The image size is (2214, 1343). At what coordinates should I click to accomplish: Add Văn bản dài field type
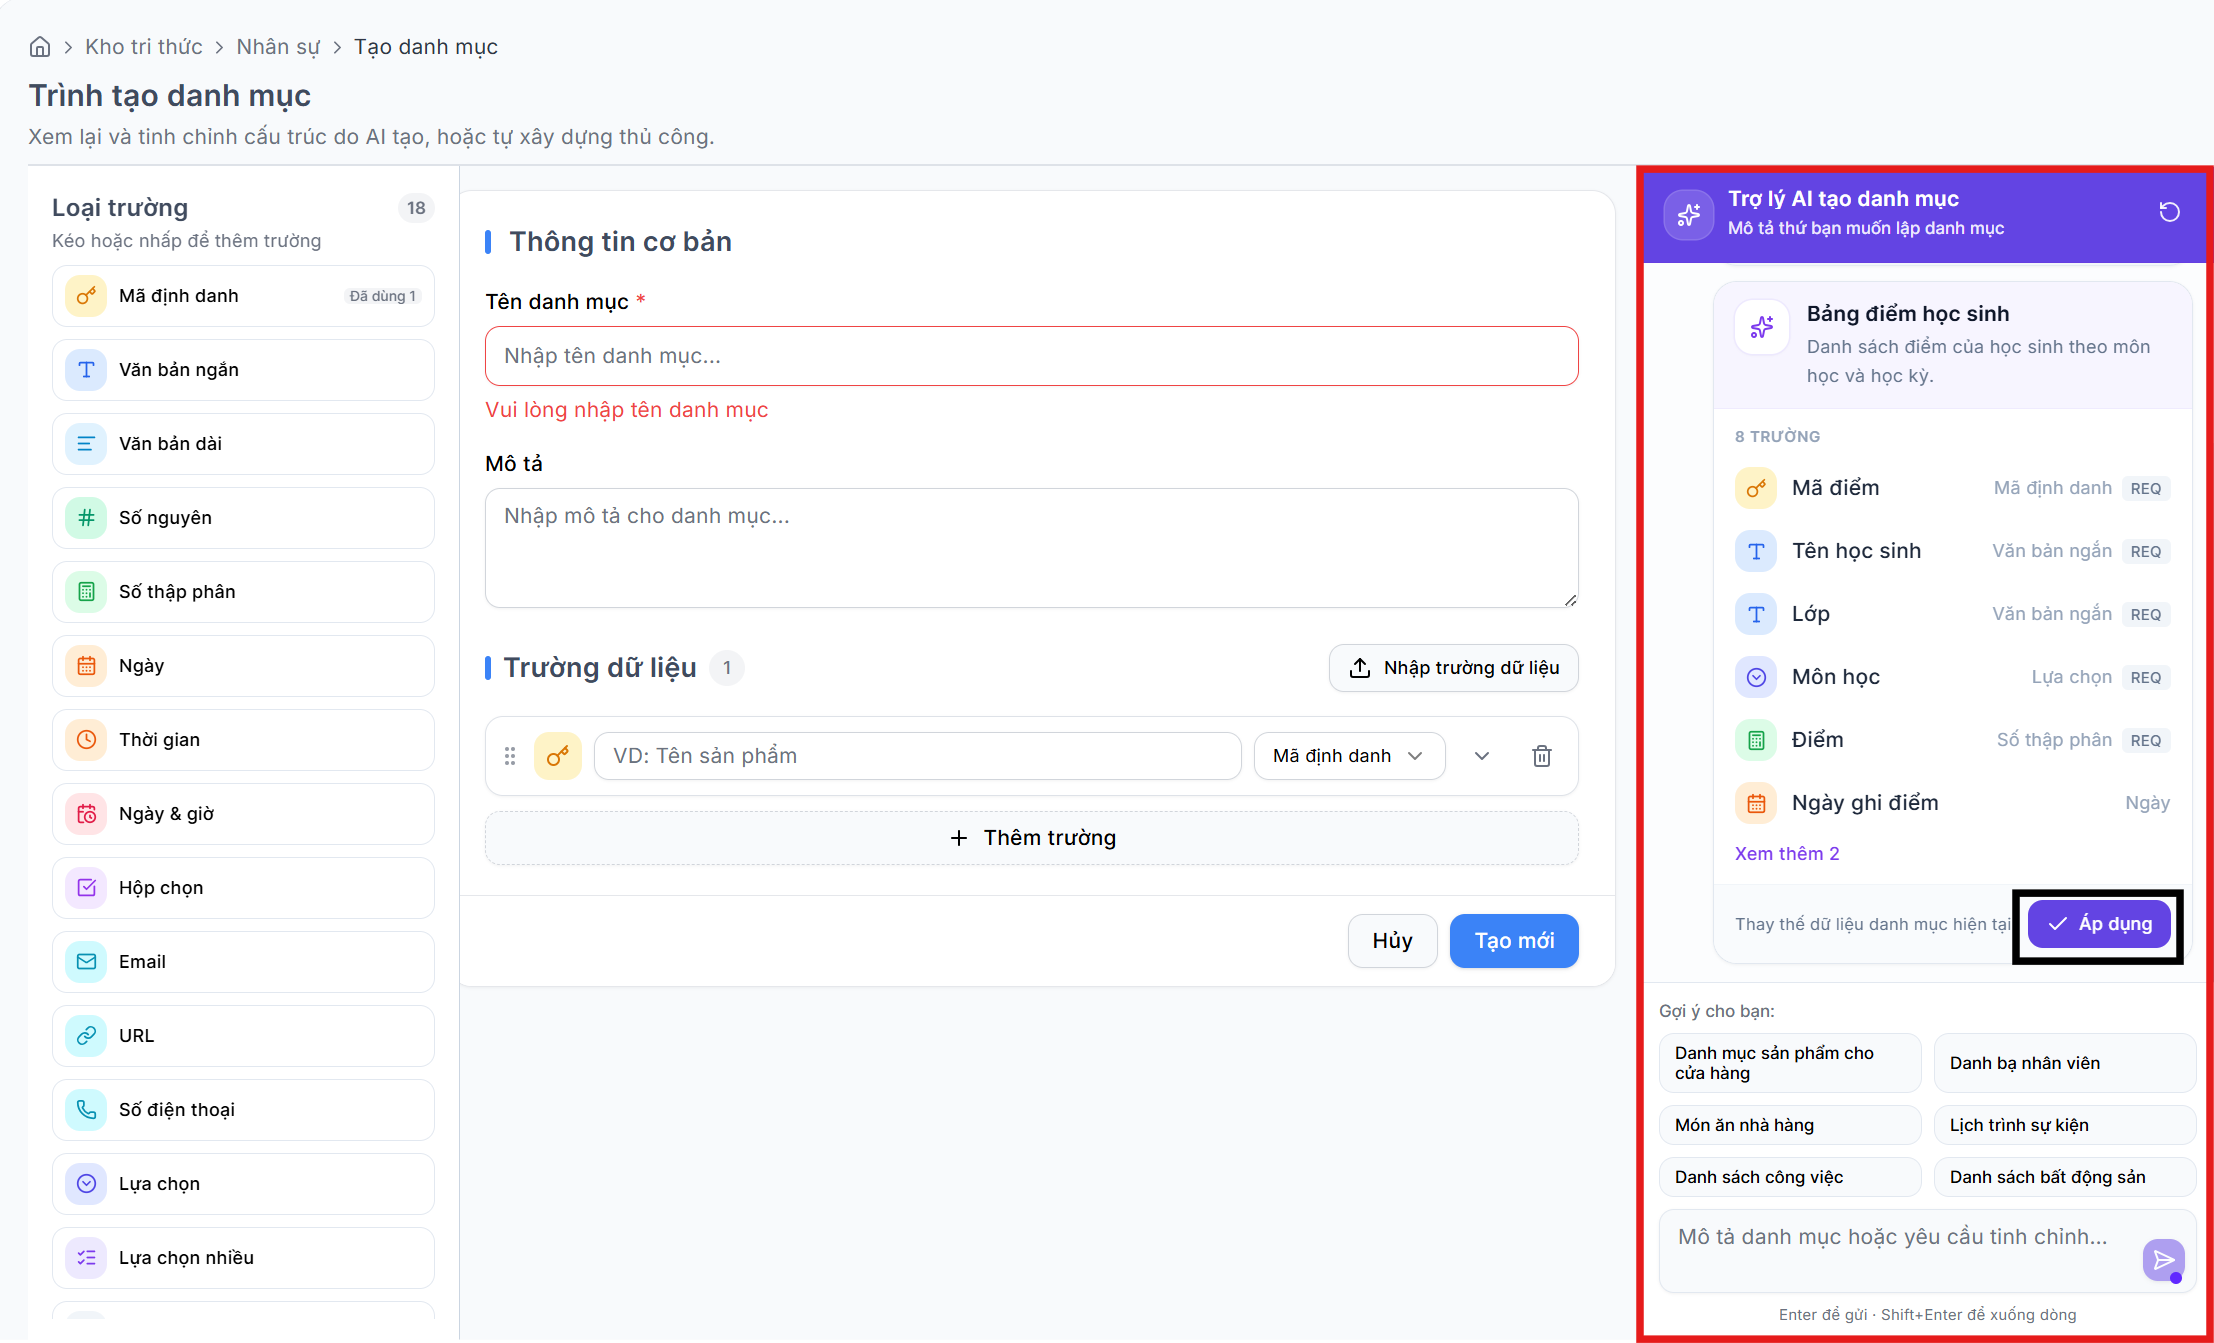tap(243, 444)
